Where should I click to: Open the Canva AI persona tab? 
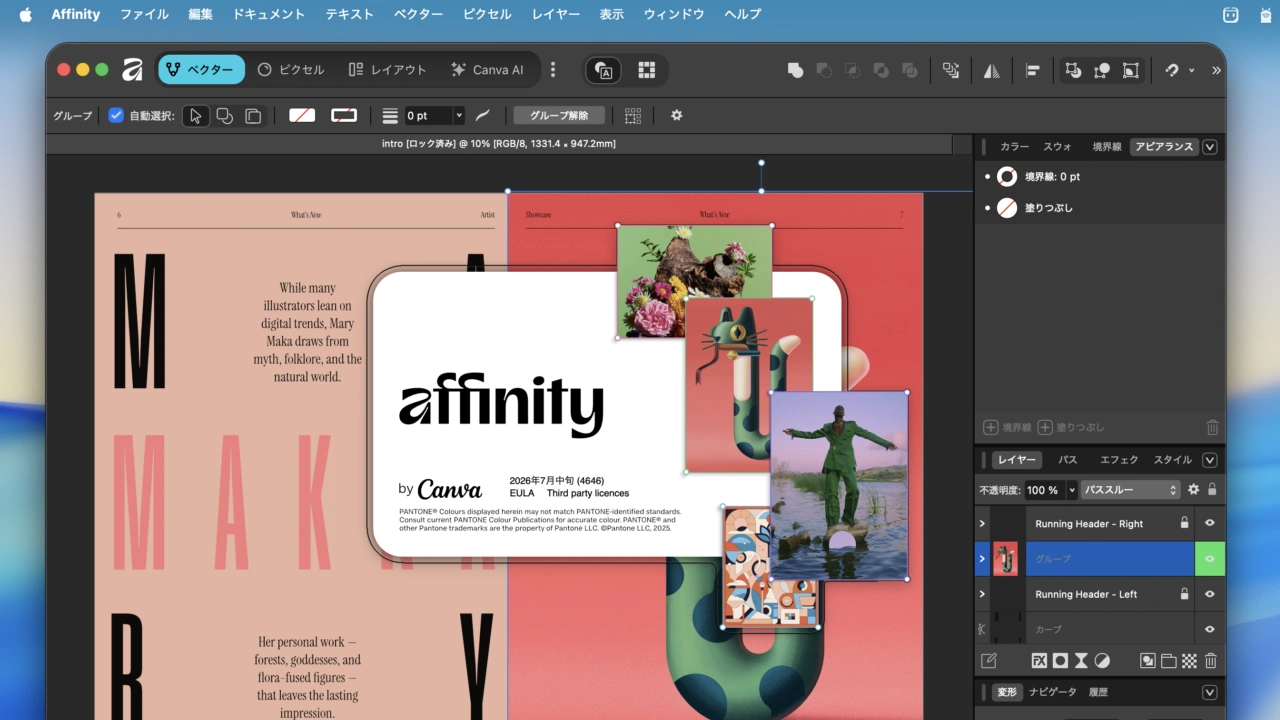(x=487, y=70)
